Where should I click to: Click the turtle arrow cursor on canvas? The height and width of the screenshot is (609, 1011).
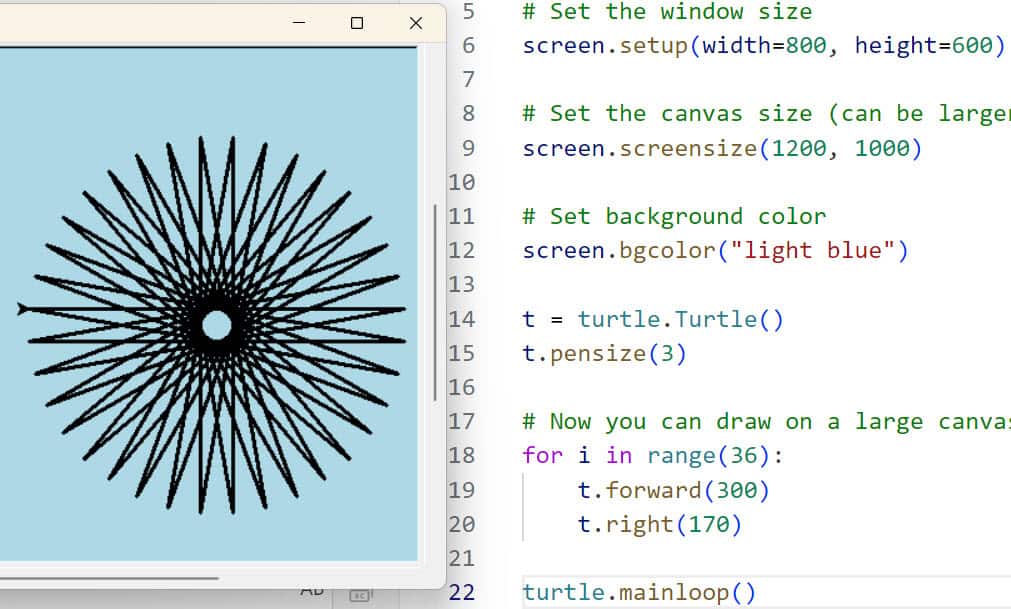click(x=23, y=309)
